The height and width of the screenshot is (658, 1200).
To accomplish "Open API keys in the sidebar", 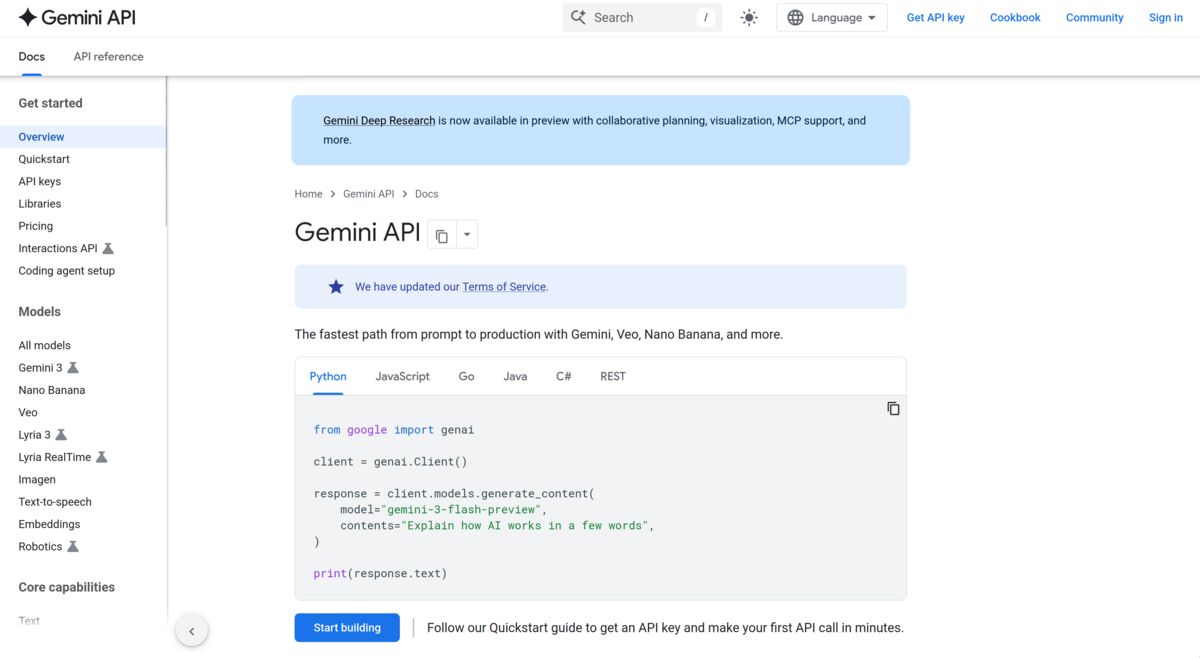I will tap(40, 182).
